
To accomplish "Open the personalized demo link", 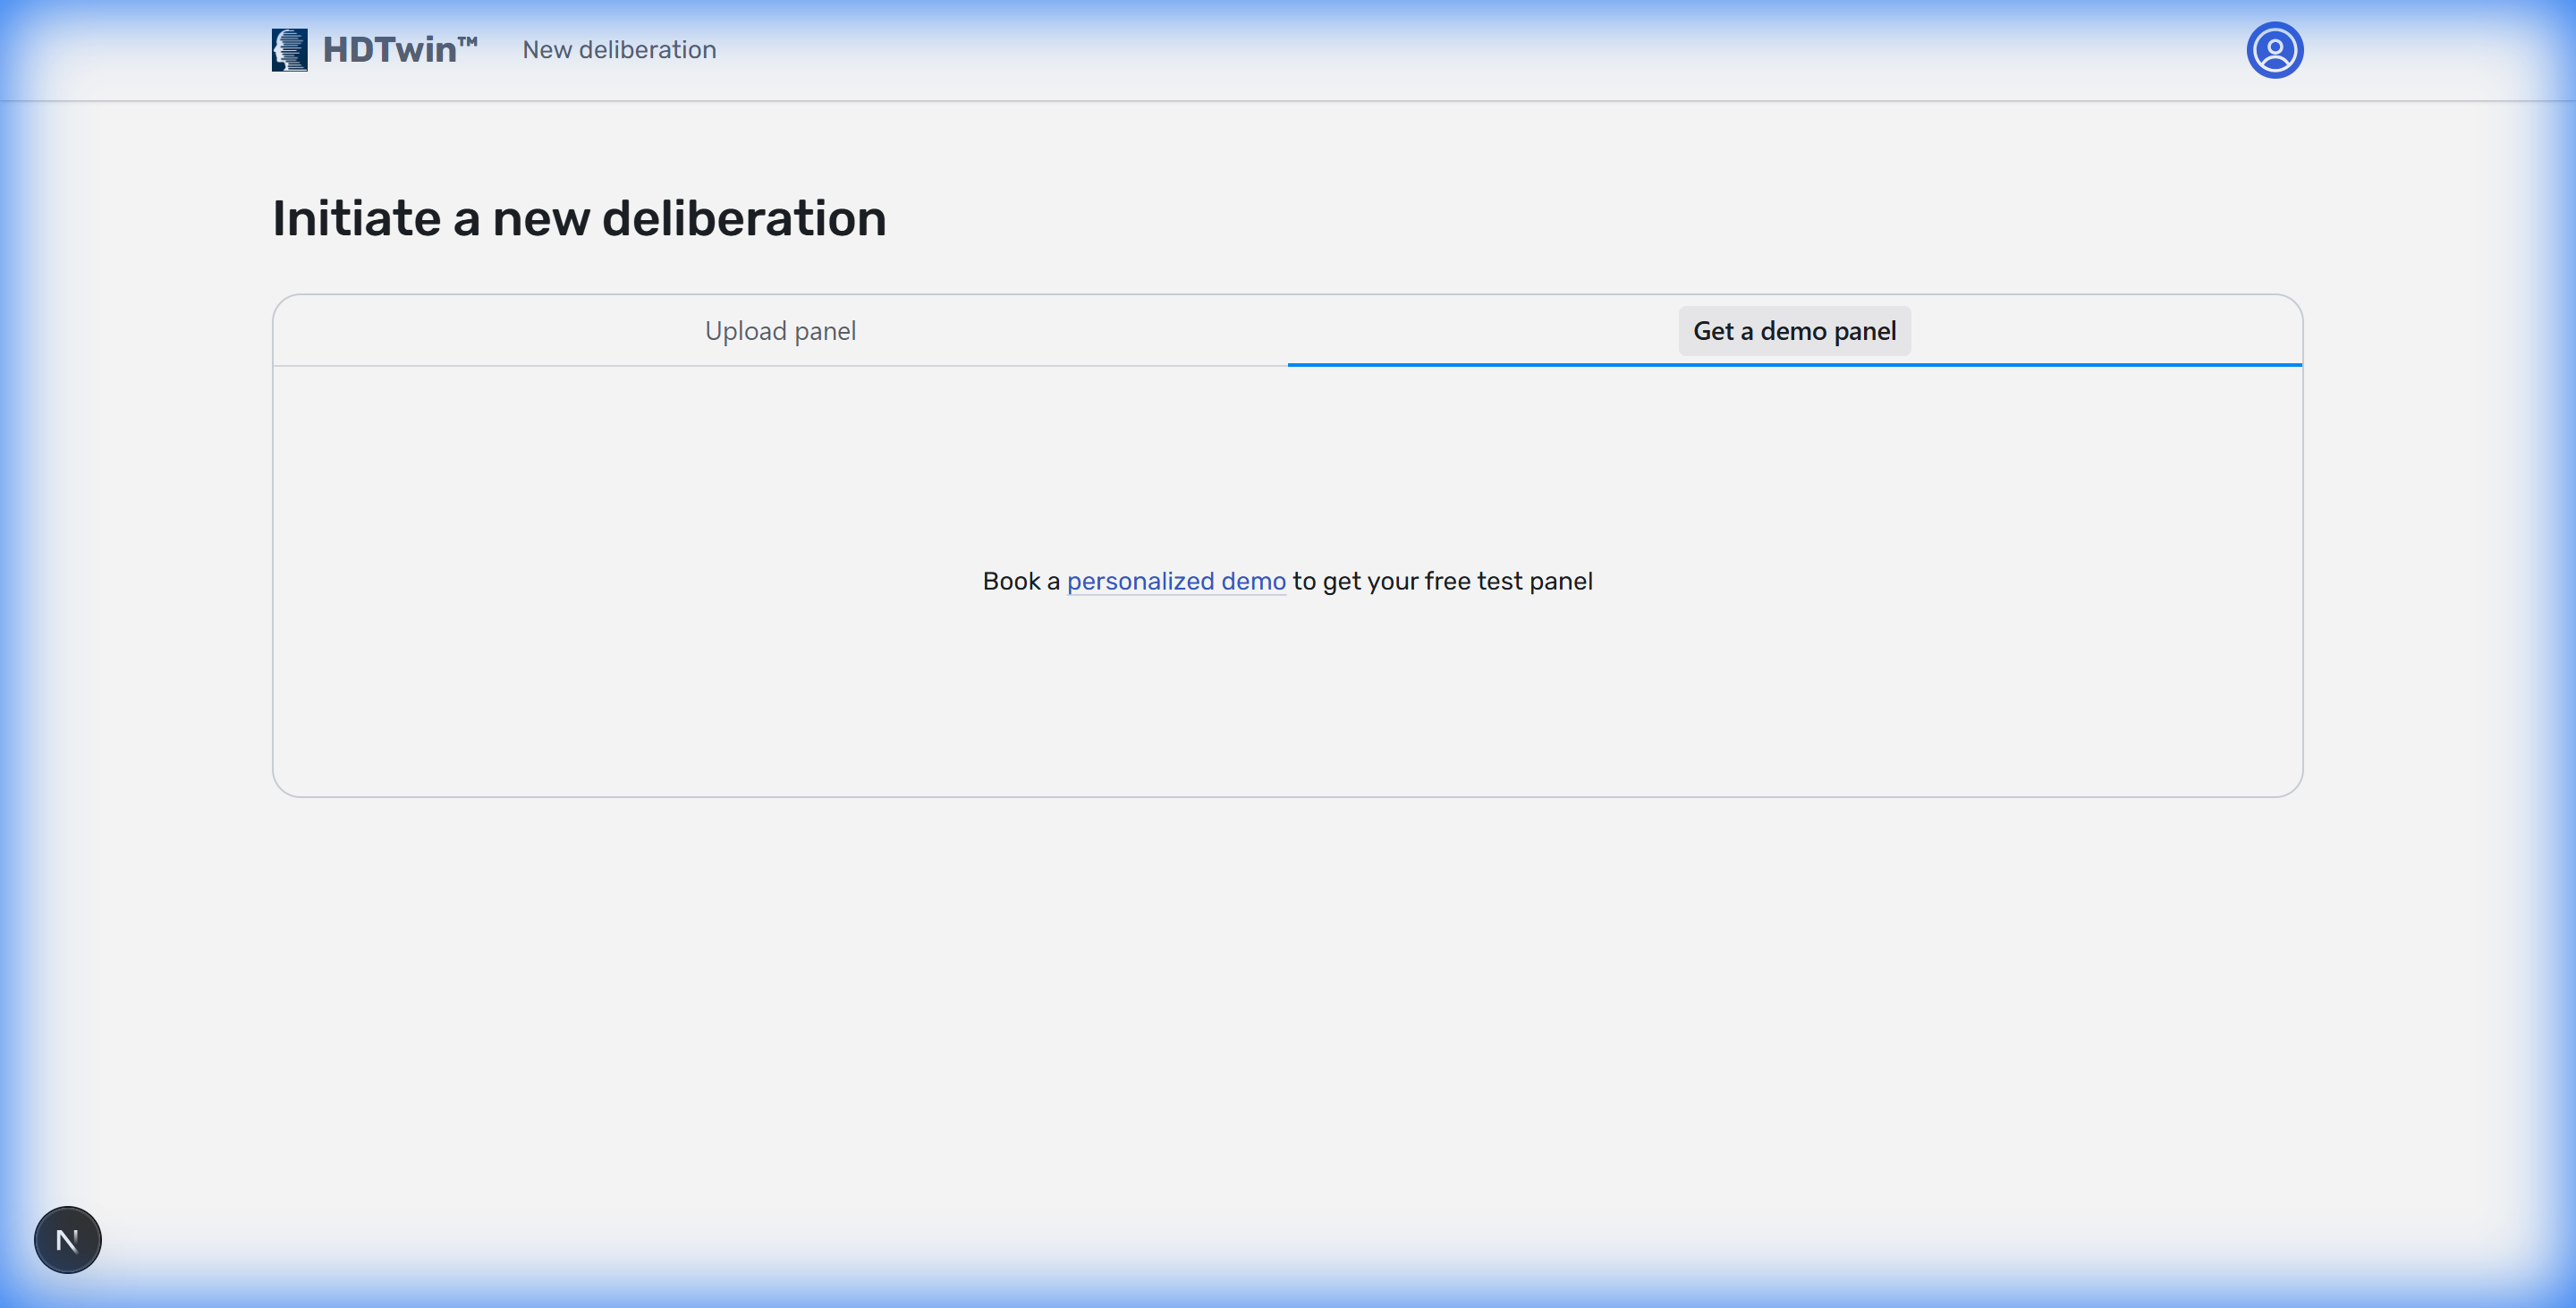I will tap(1176, 581).
